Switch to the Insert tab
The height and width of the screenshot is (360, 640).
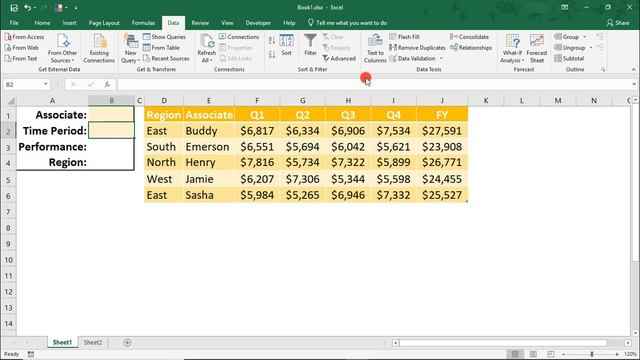click(x=69, y=23)
